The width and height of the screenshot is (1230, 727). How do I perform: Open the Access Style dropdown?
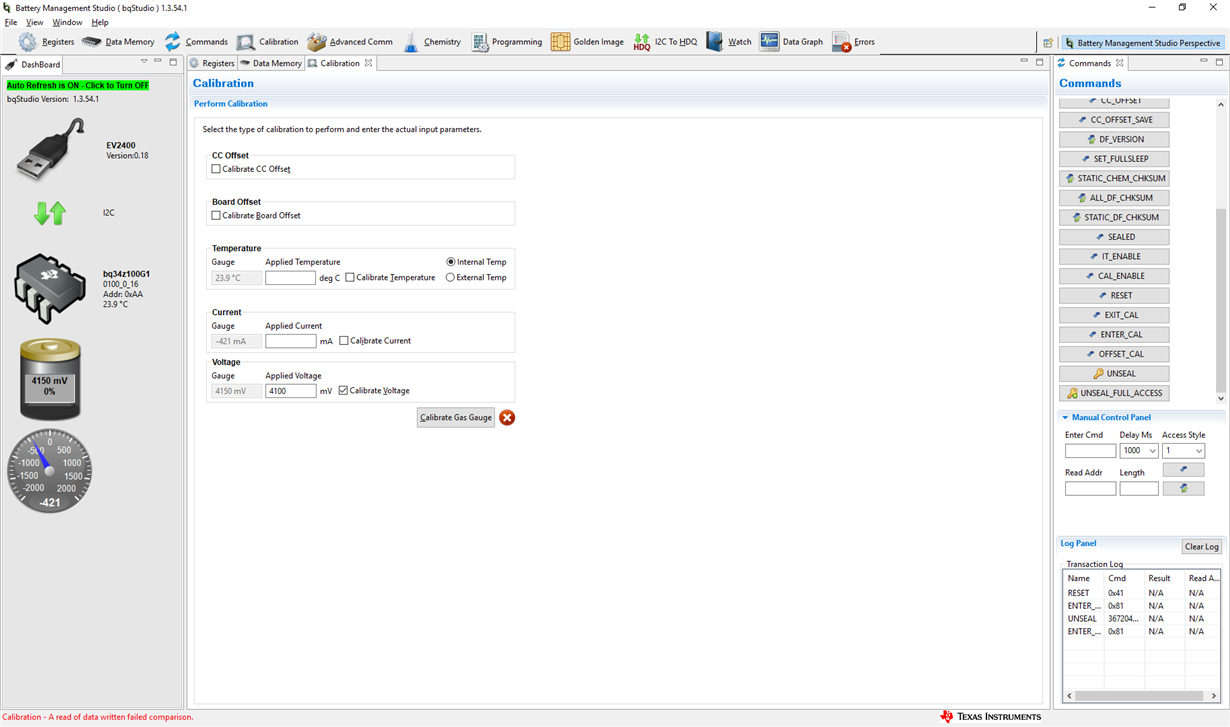click(1199, 451)
